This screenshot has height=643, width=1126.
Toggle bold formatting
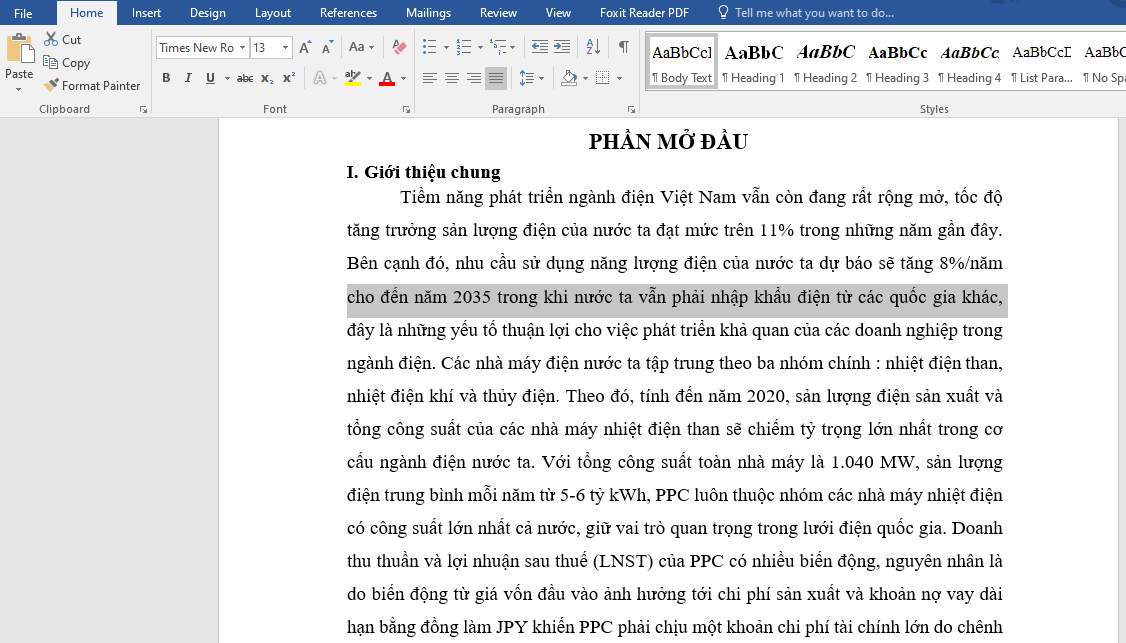click(166, 78)
